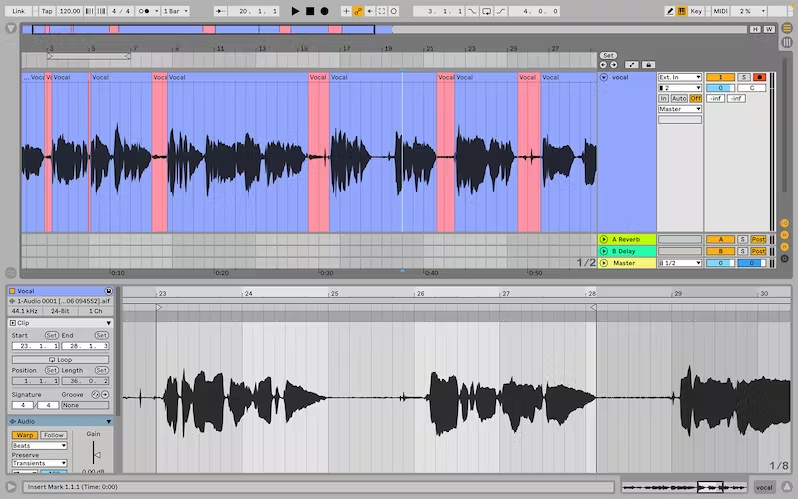Set vocal track monitoring to In
Screen dimensions: 798x499
tap(663, 98)
